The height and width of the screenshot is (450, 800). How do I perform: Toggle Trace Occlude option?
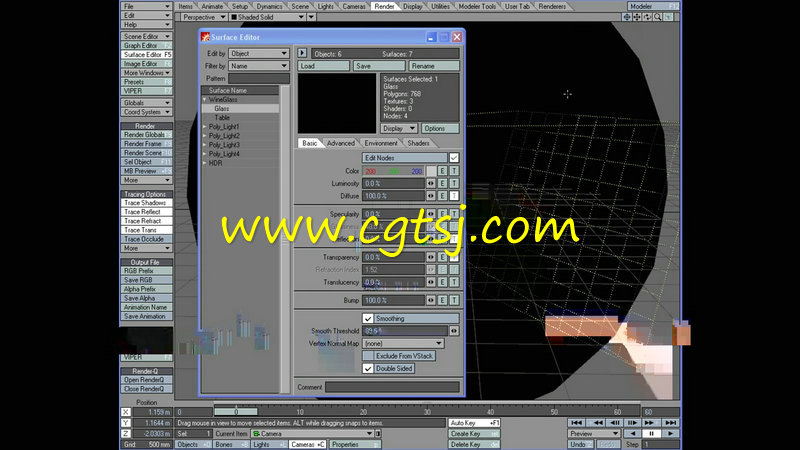point(146,239)
